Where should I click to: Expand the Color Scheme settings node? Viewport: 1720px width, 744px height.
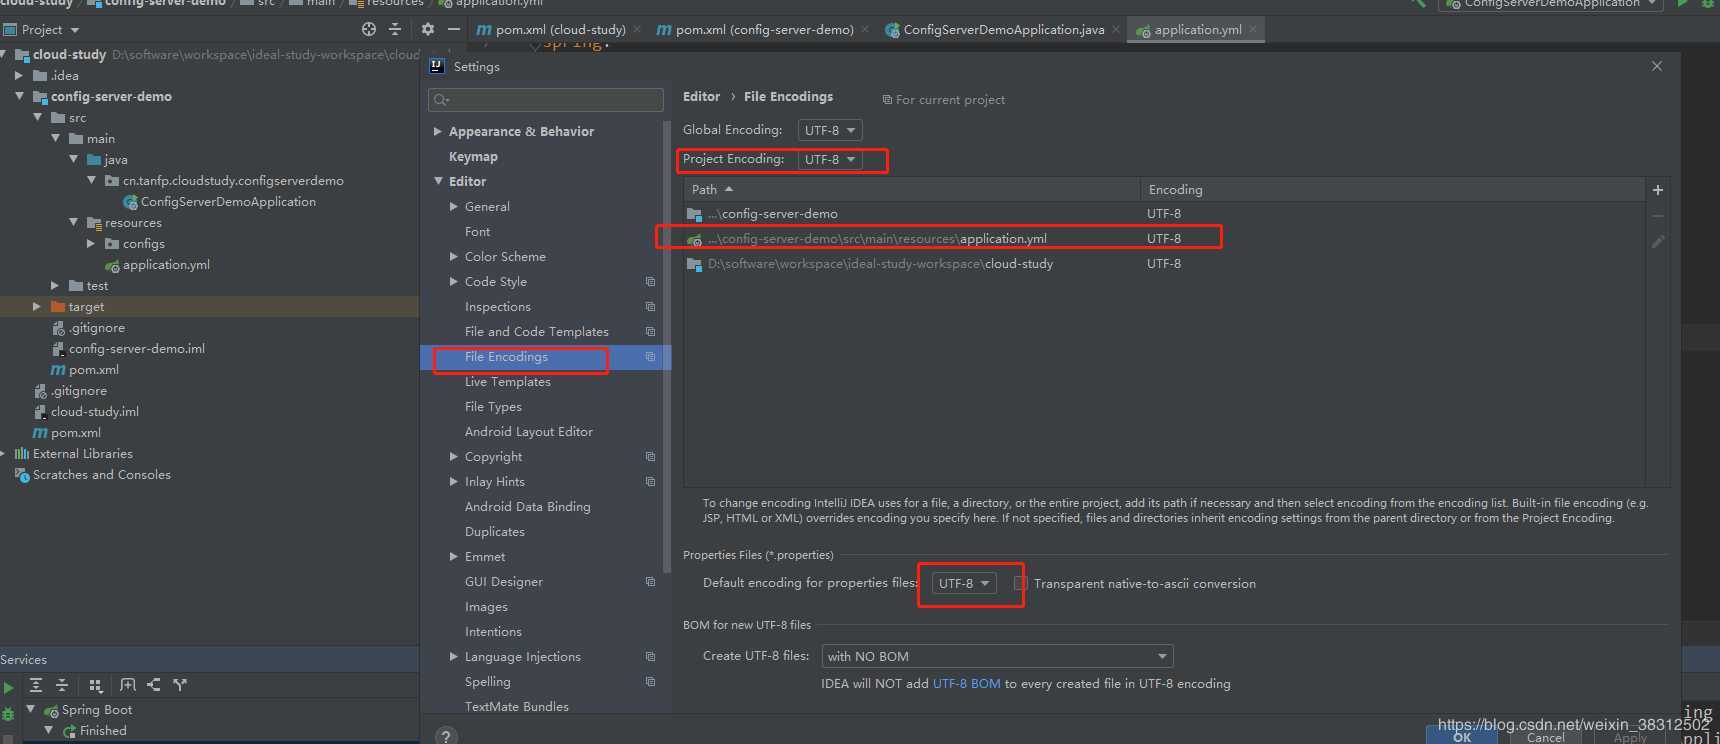pos(454,257)
